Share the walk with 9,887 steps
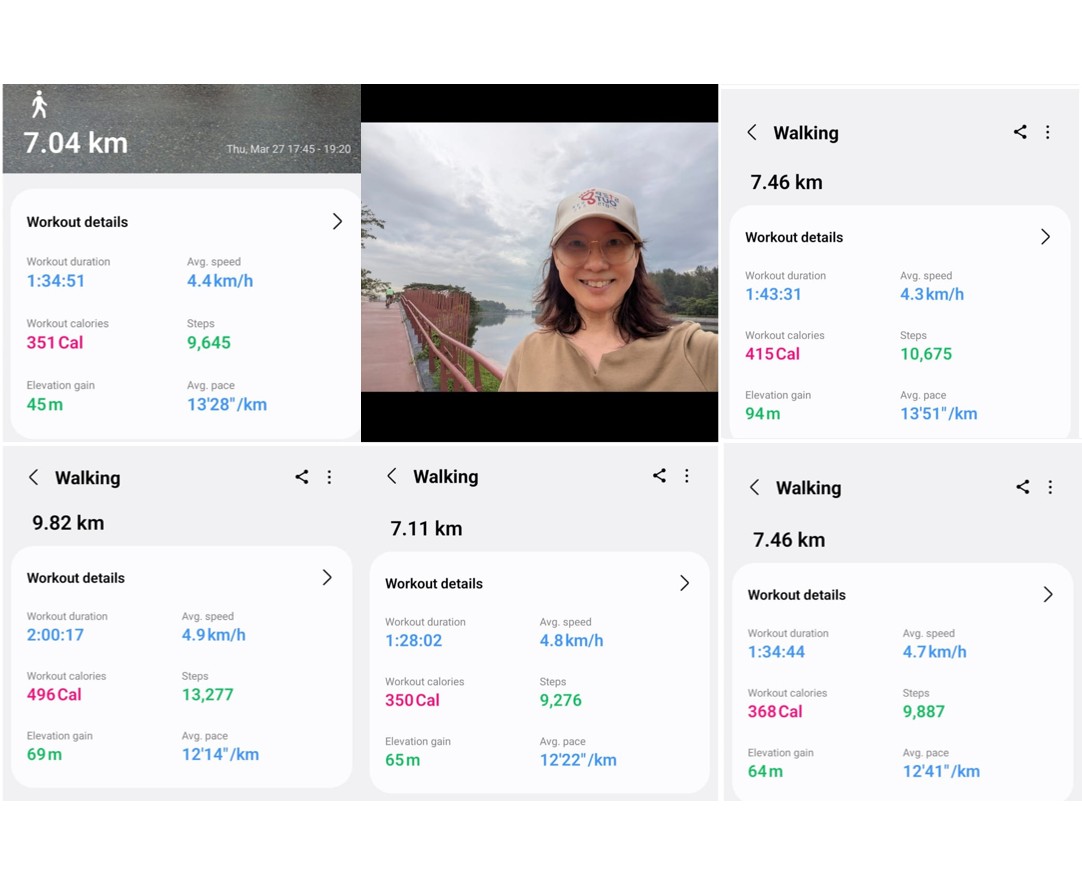Viewport: 1082px width, 894px height. point(1022,487)
